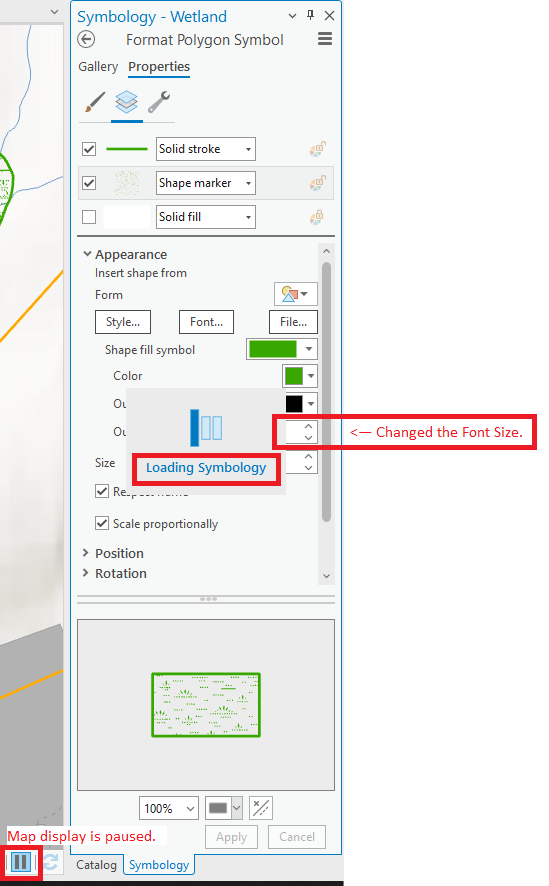Screen dimensions: 549x886
Task: Uncheck the Solid stroke layer checkbox
Action: tap(89, 149)
